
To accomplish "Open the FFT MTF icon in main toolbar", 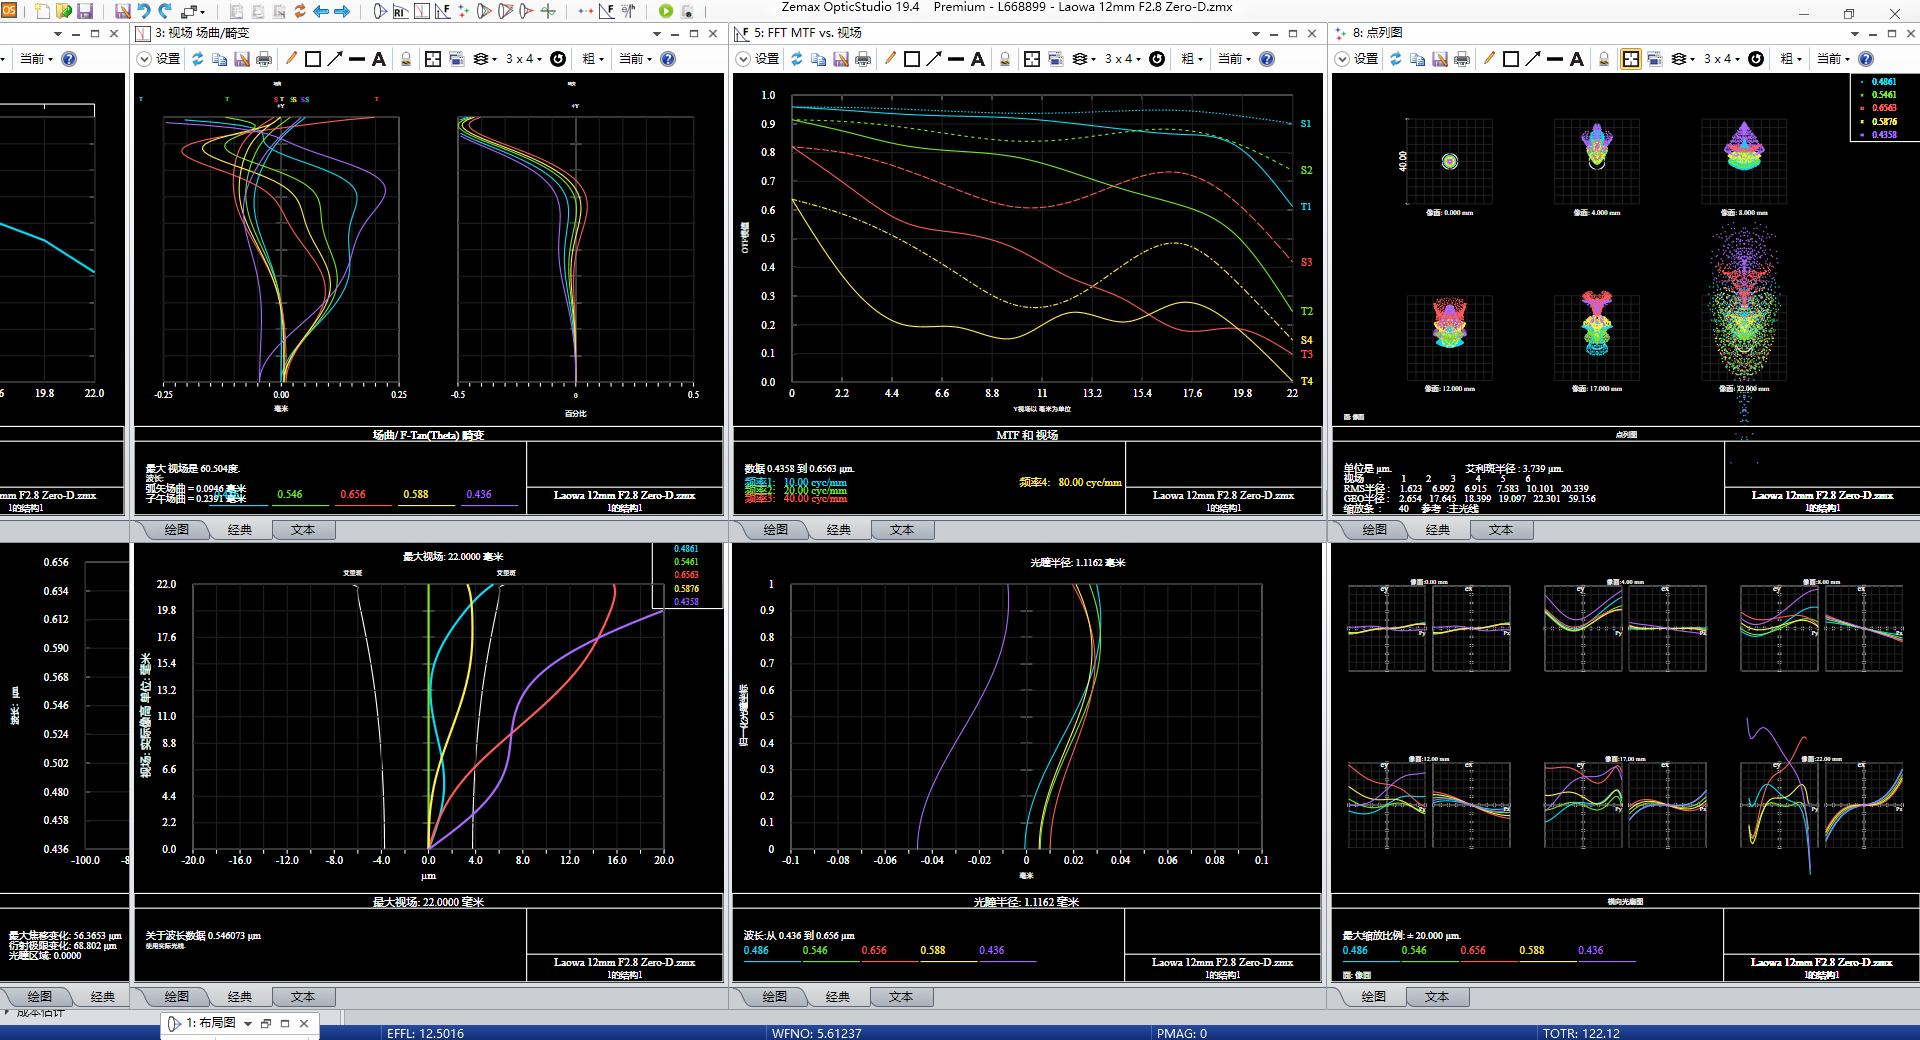I will [x=442, y=11].
